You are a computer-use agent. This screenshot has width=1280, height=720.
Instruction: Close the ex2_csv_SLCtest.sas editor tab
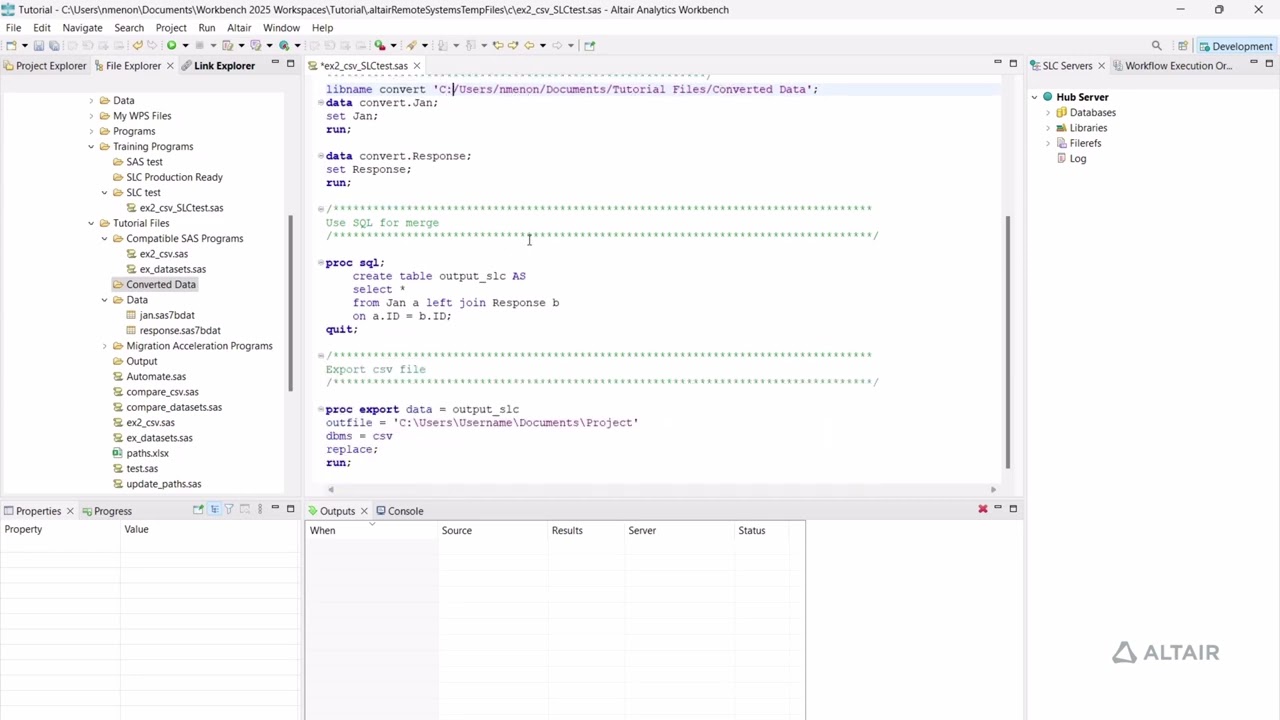point(417,66)
